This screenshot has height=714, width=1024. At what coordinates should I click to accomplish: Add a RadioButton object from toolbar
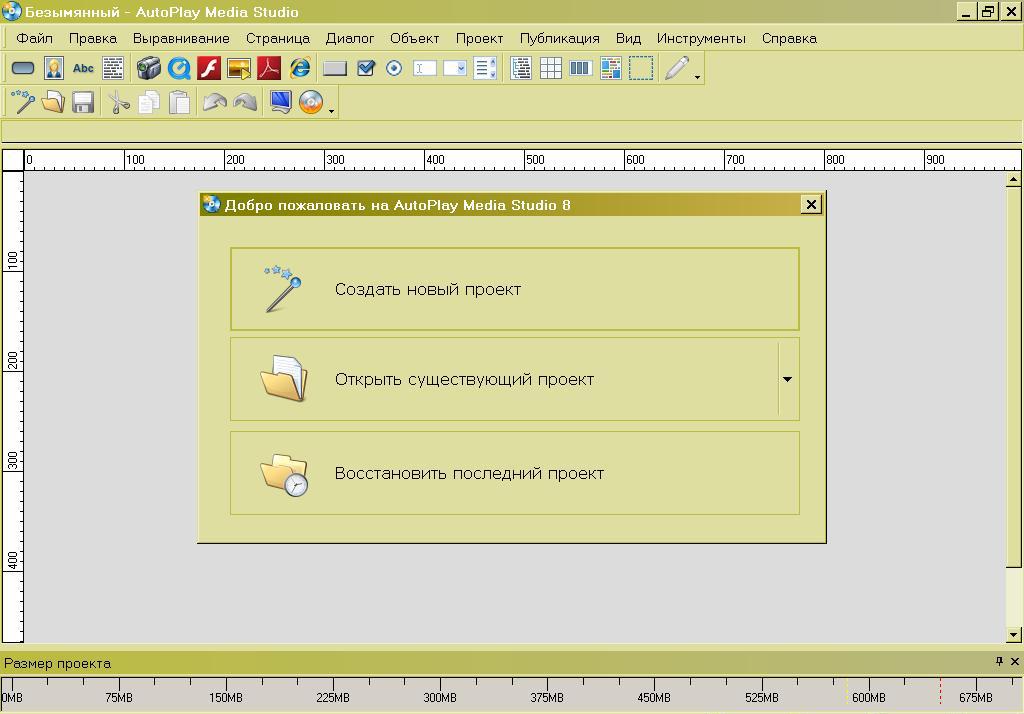pyautogui.click(x=394, y=68)
